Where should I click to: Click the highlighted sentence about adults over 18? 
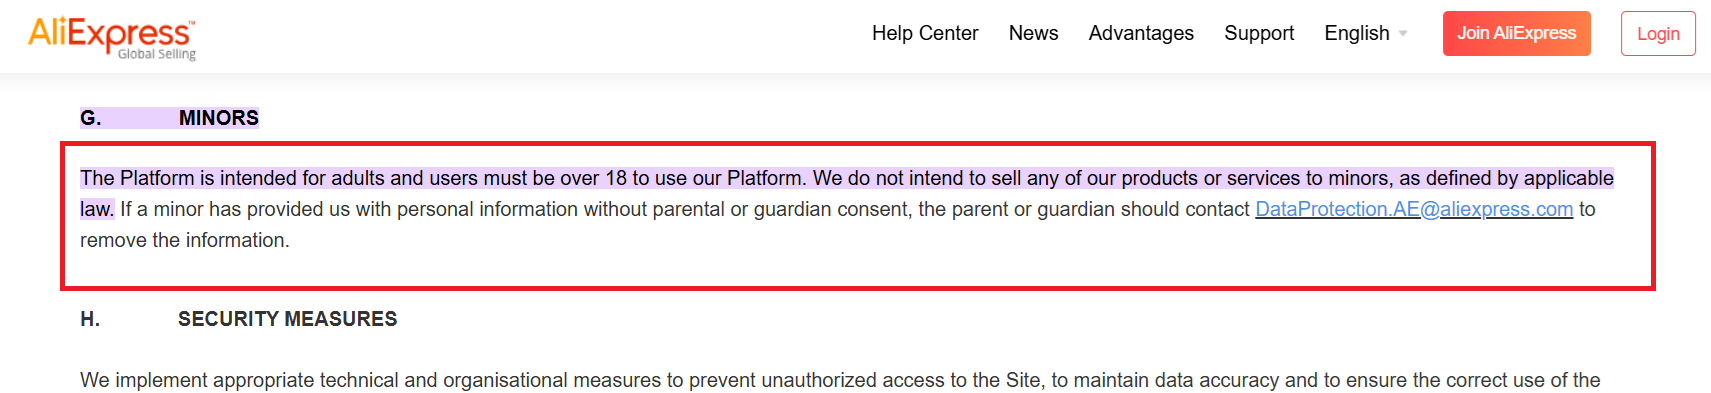[443, 178]
